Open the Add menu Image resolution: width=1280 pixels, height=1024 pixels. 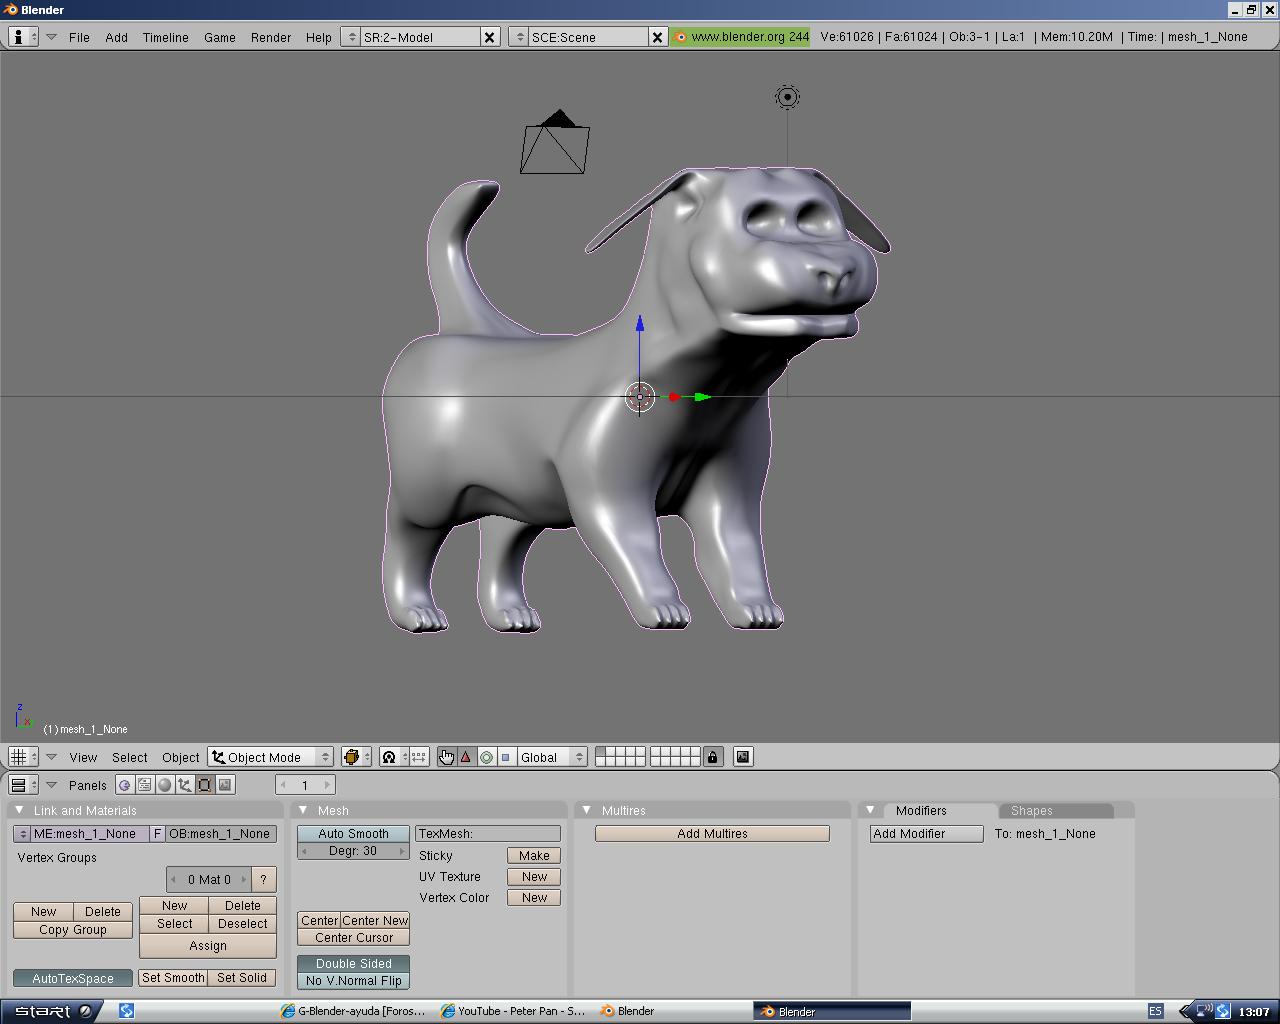116,37
